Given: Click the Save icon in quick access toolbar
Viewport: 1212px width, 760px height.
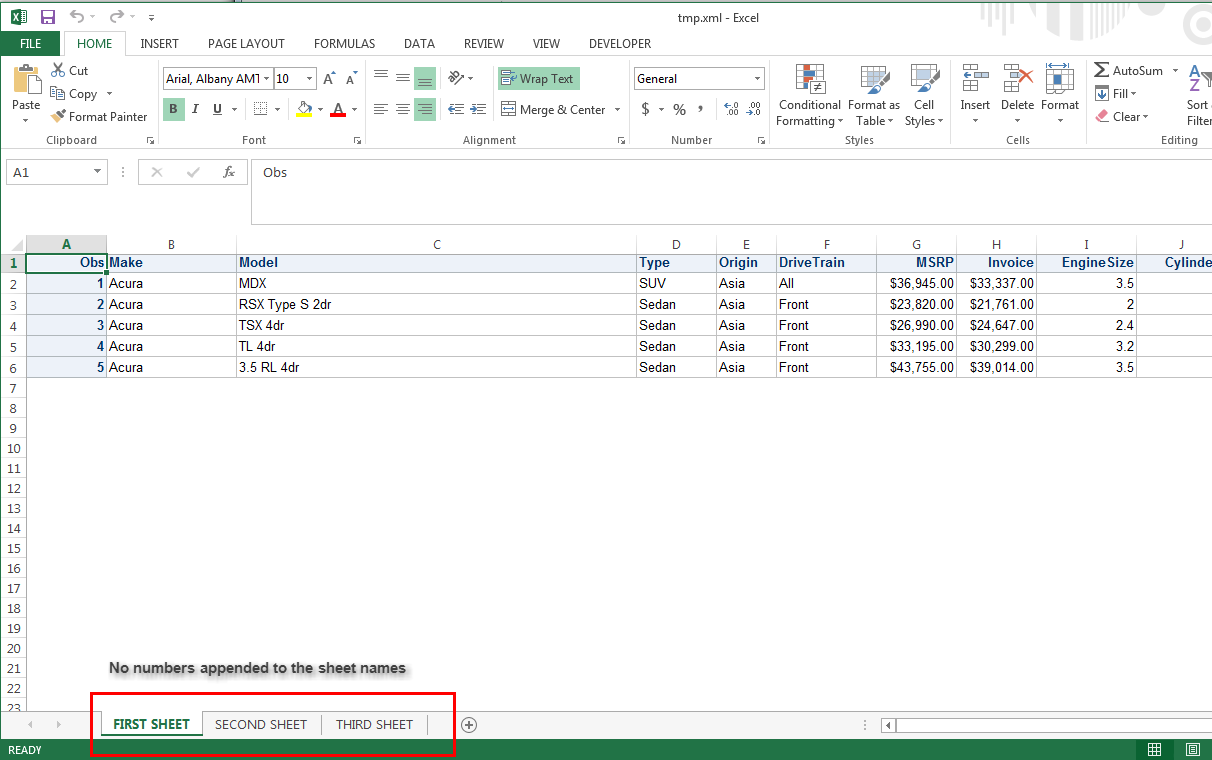Looking at the screenshot, I should 47,17.
